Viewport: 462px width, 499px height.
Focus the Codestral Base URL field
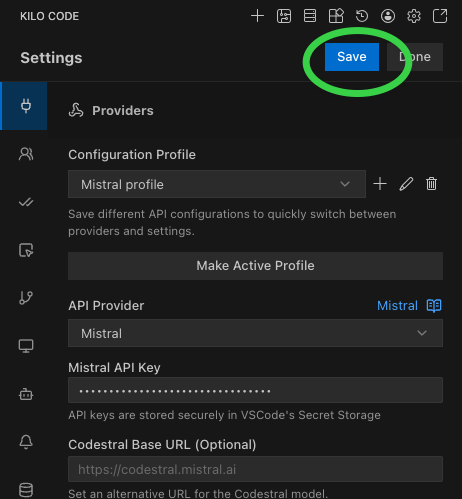pyautogui.click(x=255, y=469)
